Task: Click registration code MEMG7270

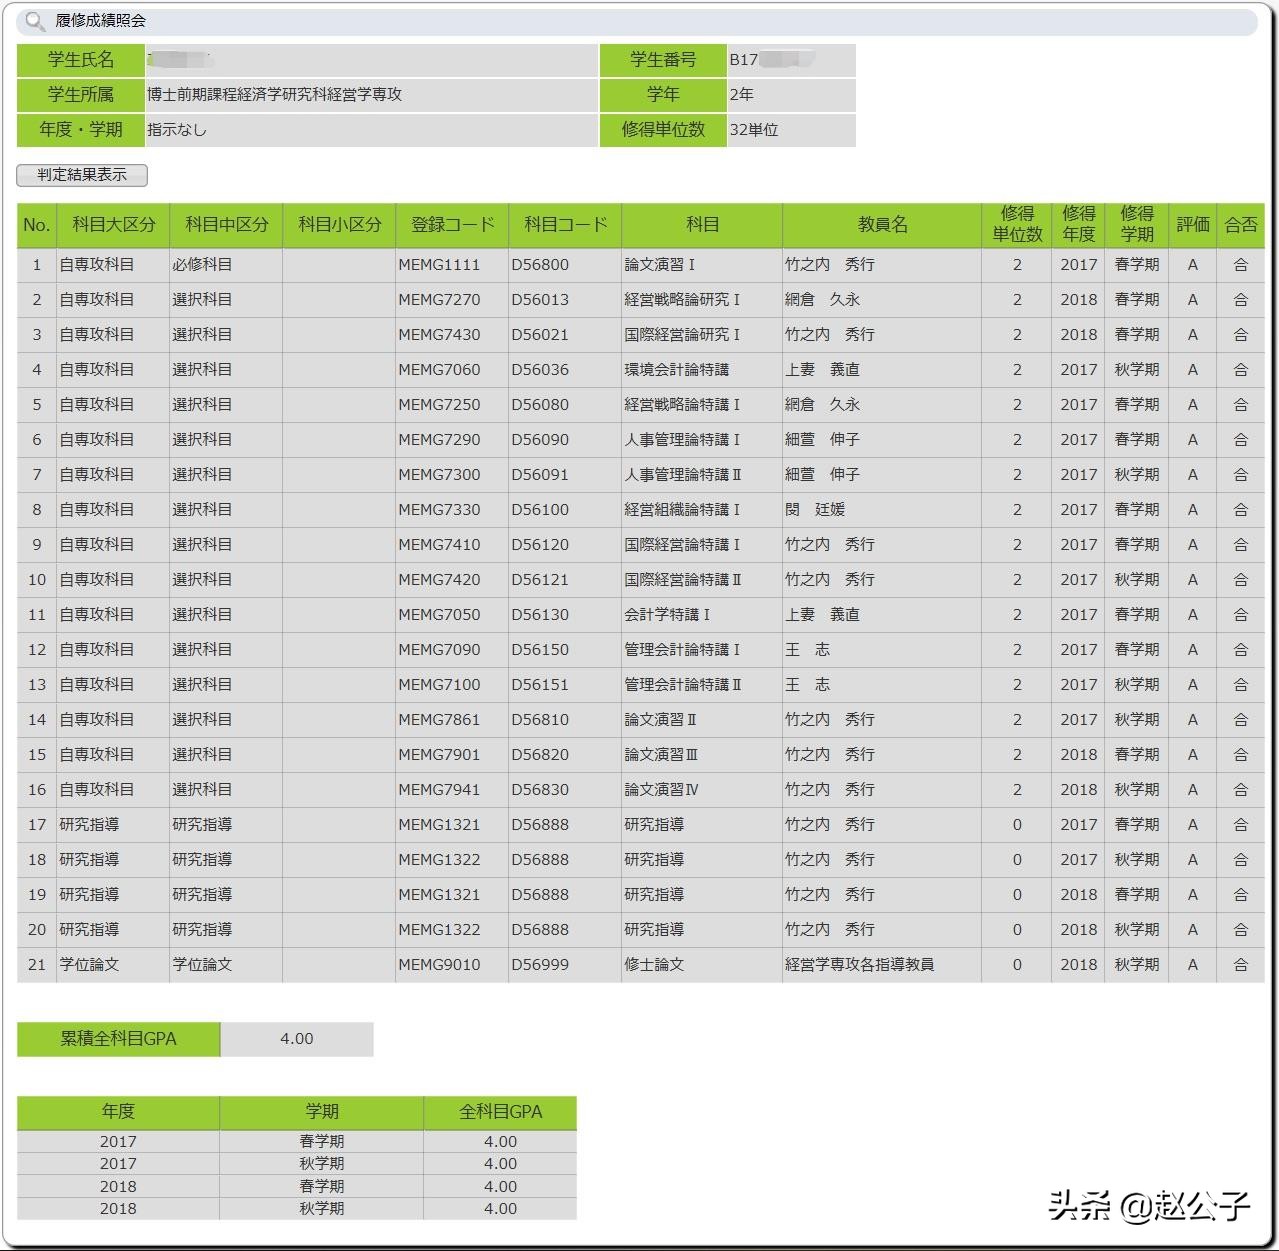Action: point(439,300)
